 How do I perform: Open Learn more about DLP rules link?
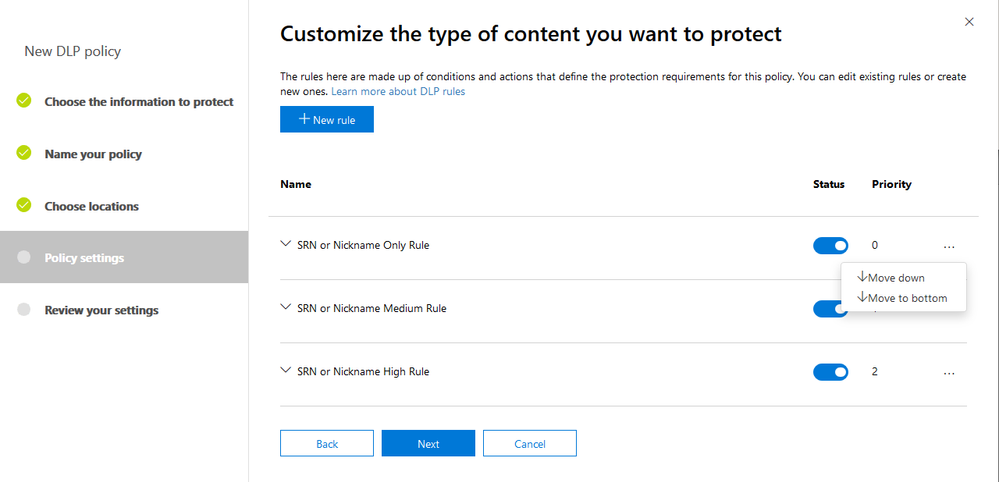click(x=398, y=92)
